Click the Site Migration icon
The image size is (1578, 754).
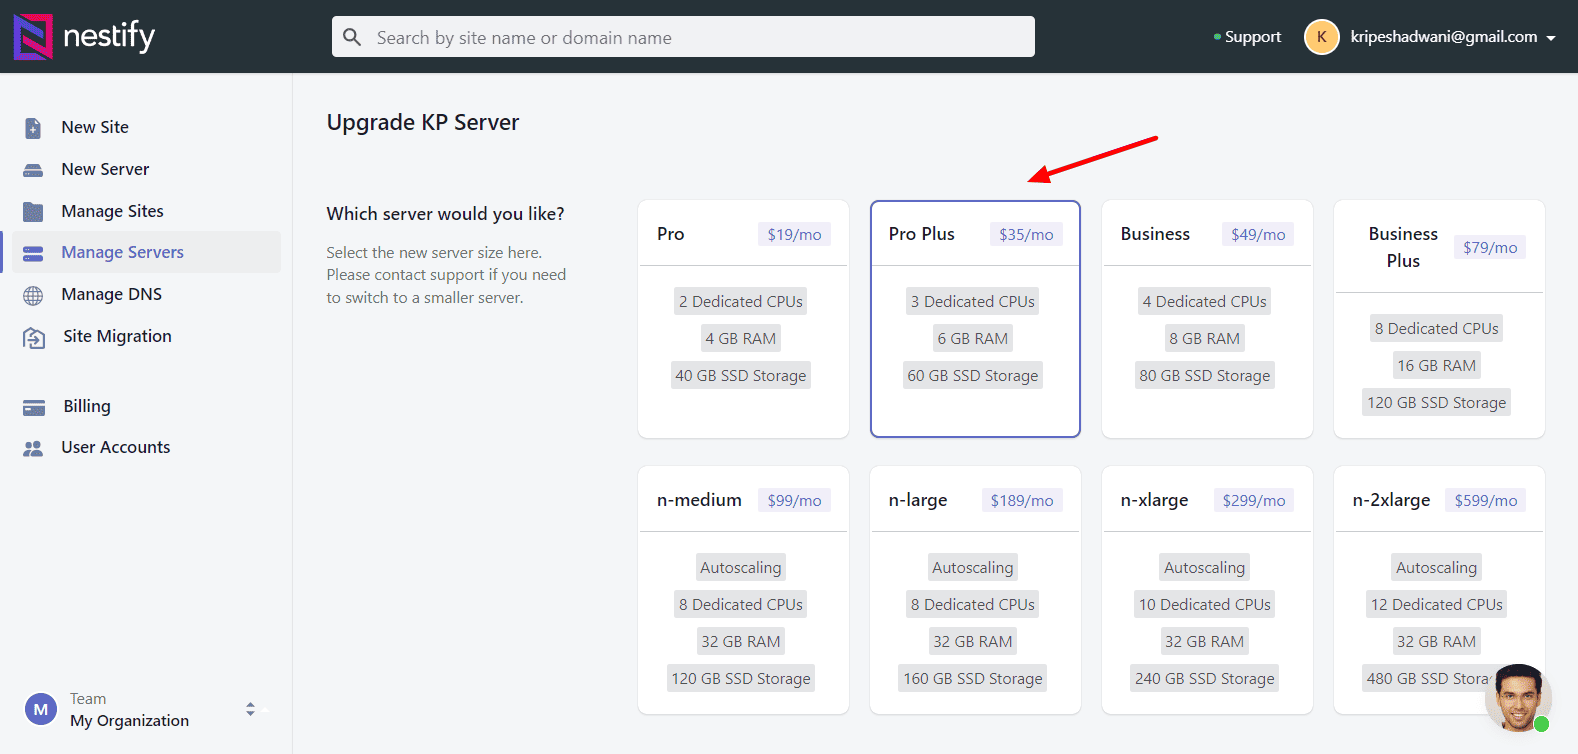[x=34, y=337]
